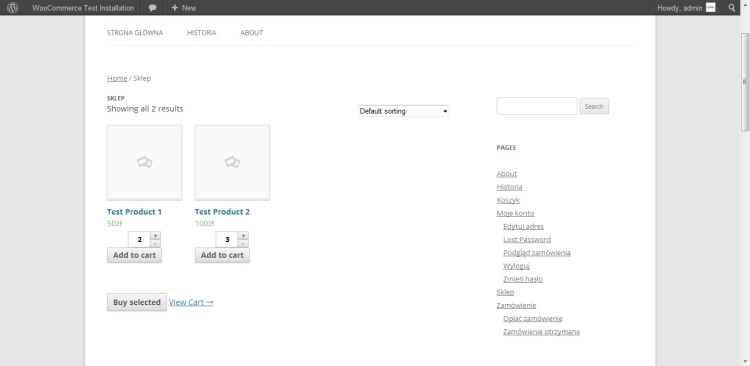Open the Historia nav item
This screenshot has width=750, height=366.
click(201, 33)
